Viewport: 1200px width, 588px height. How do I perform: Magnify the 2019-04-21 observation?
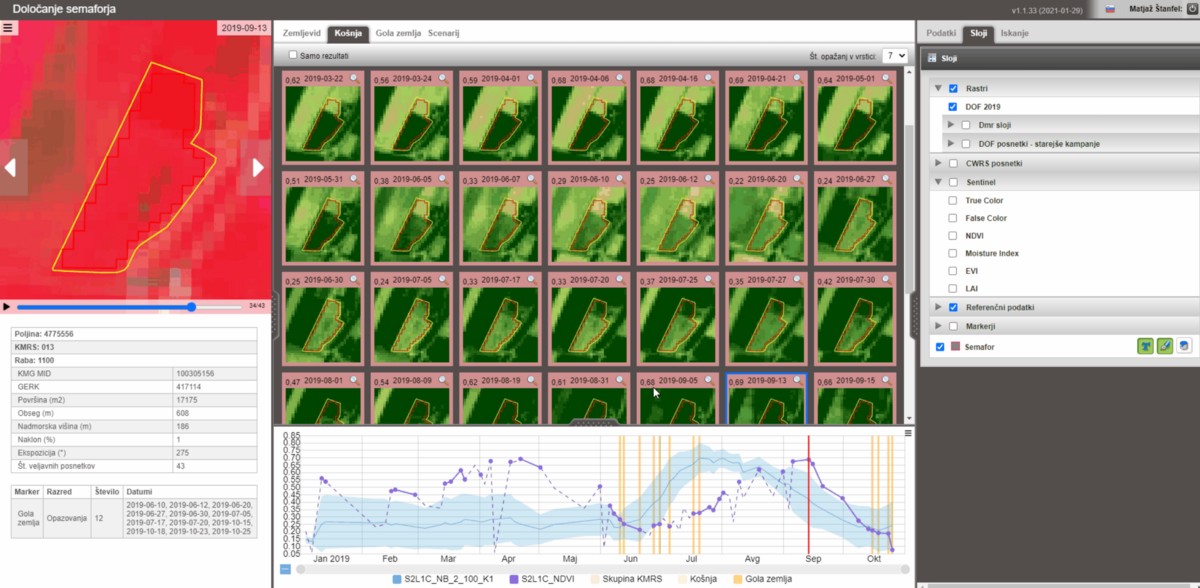(x=798, y=78)
